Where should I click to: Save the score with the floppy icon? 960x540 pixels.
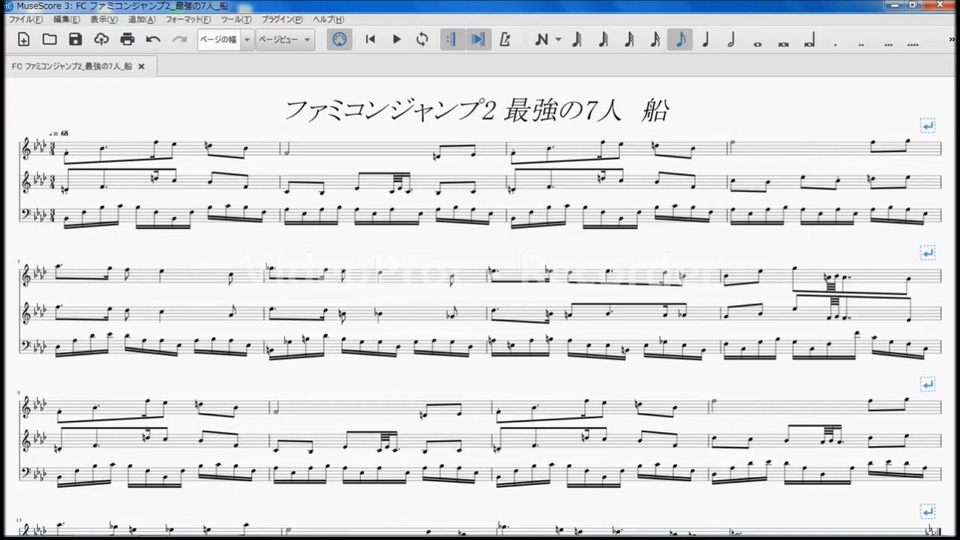[x=75, y=40]
